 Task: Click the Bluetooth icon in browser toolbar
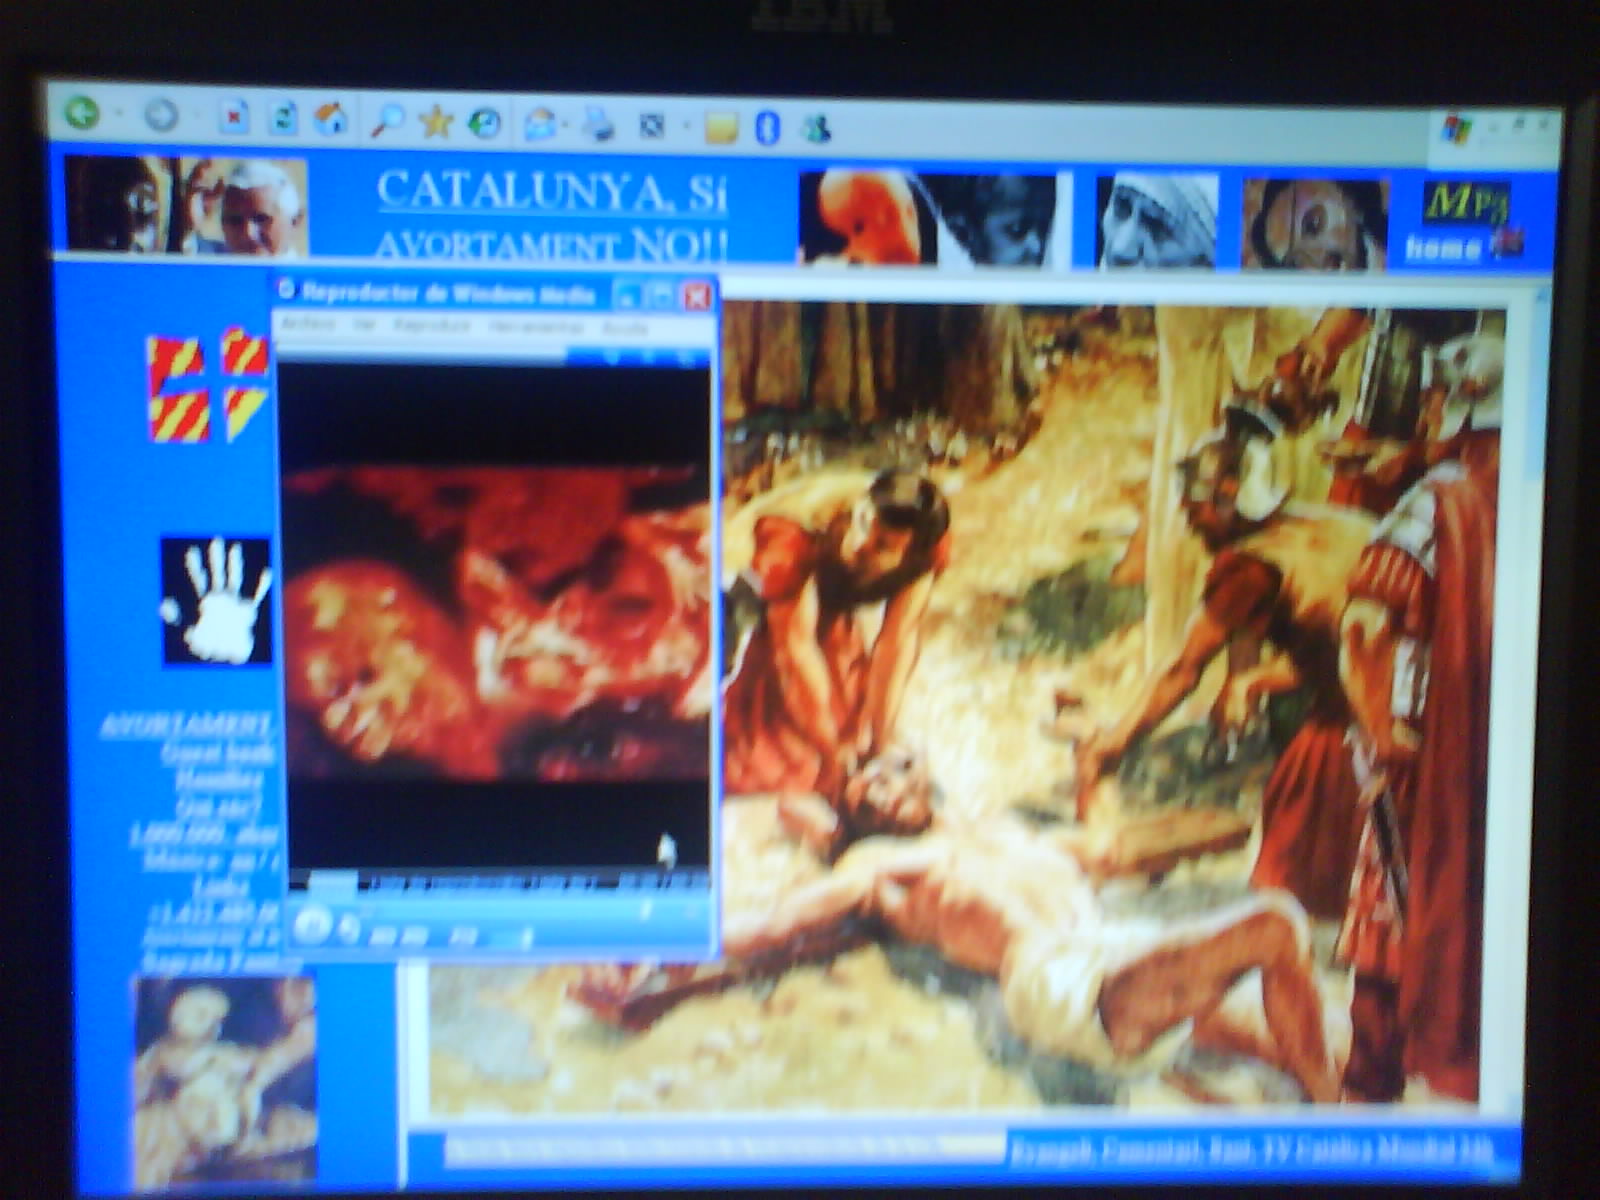(767, 128)
